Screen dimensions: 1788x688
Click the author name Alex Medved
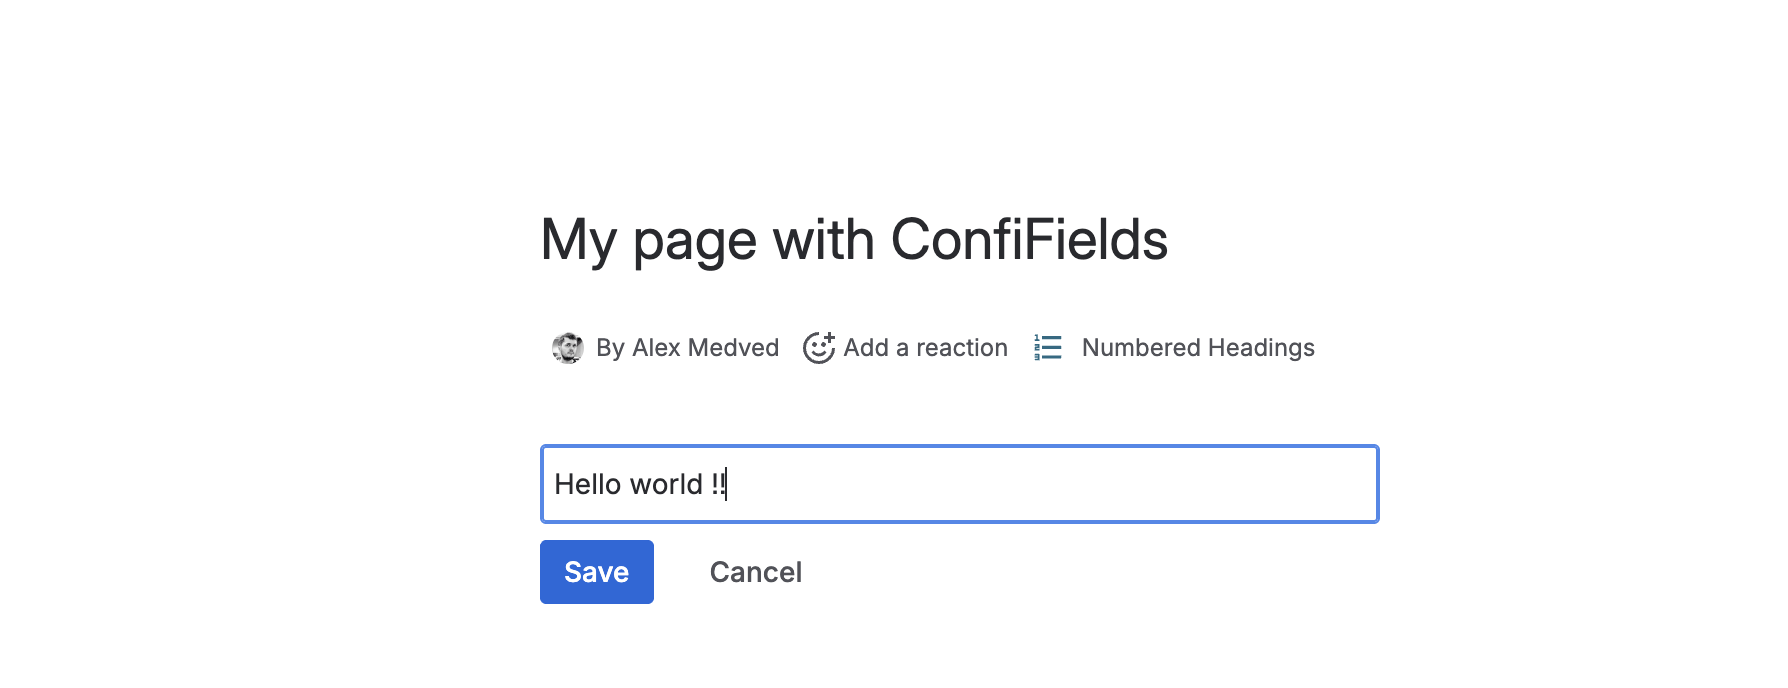click(705, 348)
